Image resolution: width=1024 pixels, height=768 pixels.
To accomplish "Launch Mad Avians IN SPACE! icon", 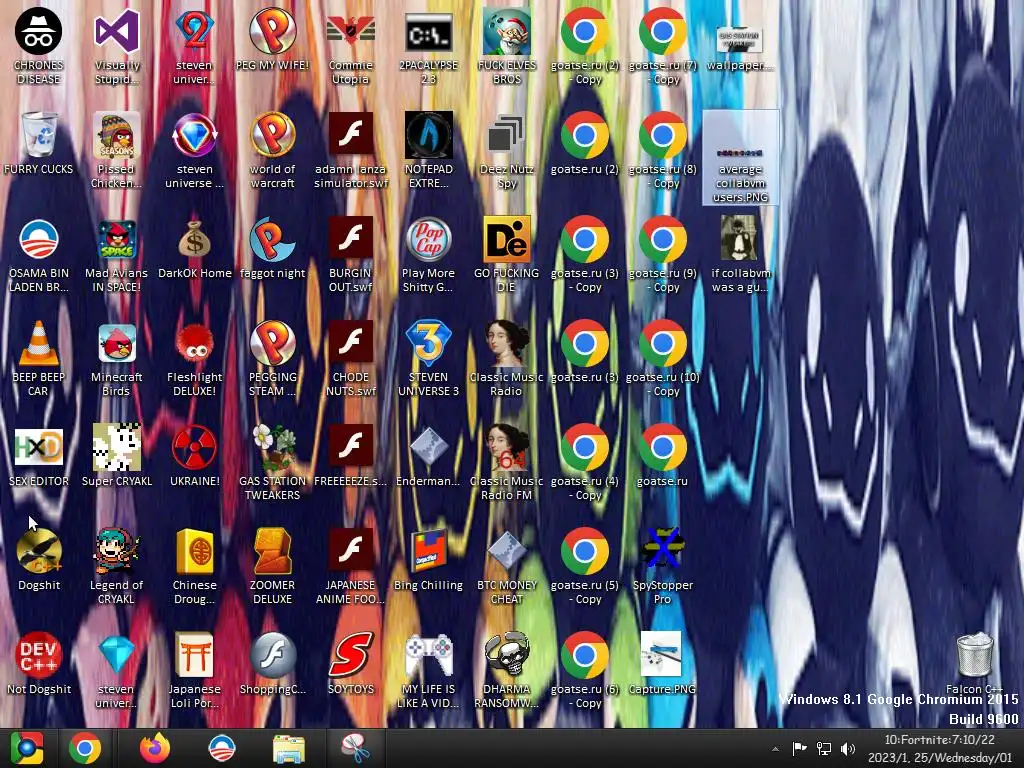I will [x=116, y=255].
